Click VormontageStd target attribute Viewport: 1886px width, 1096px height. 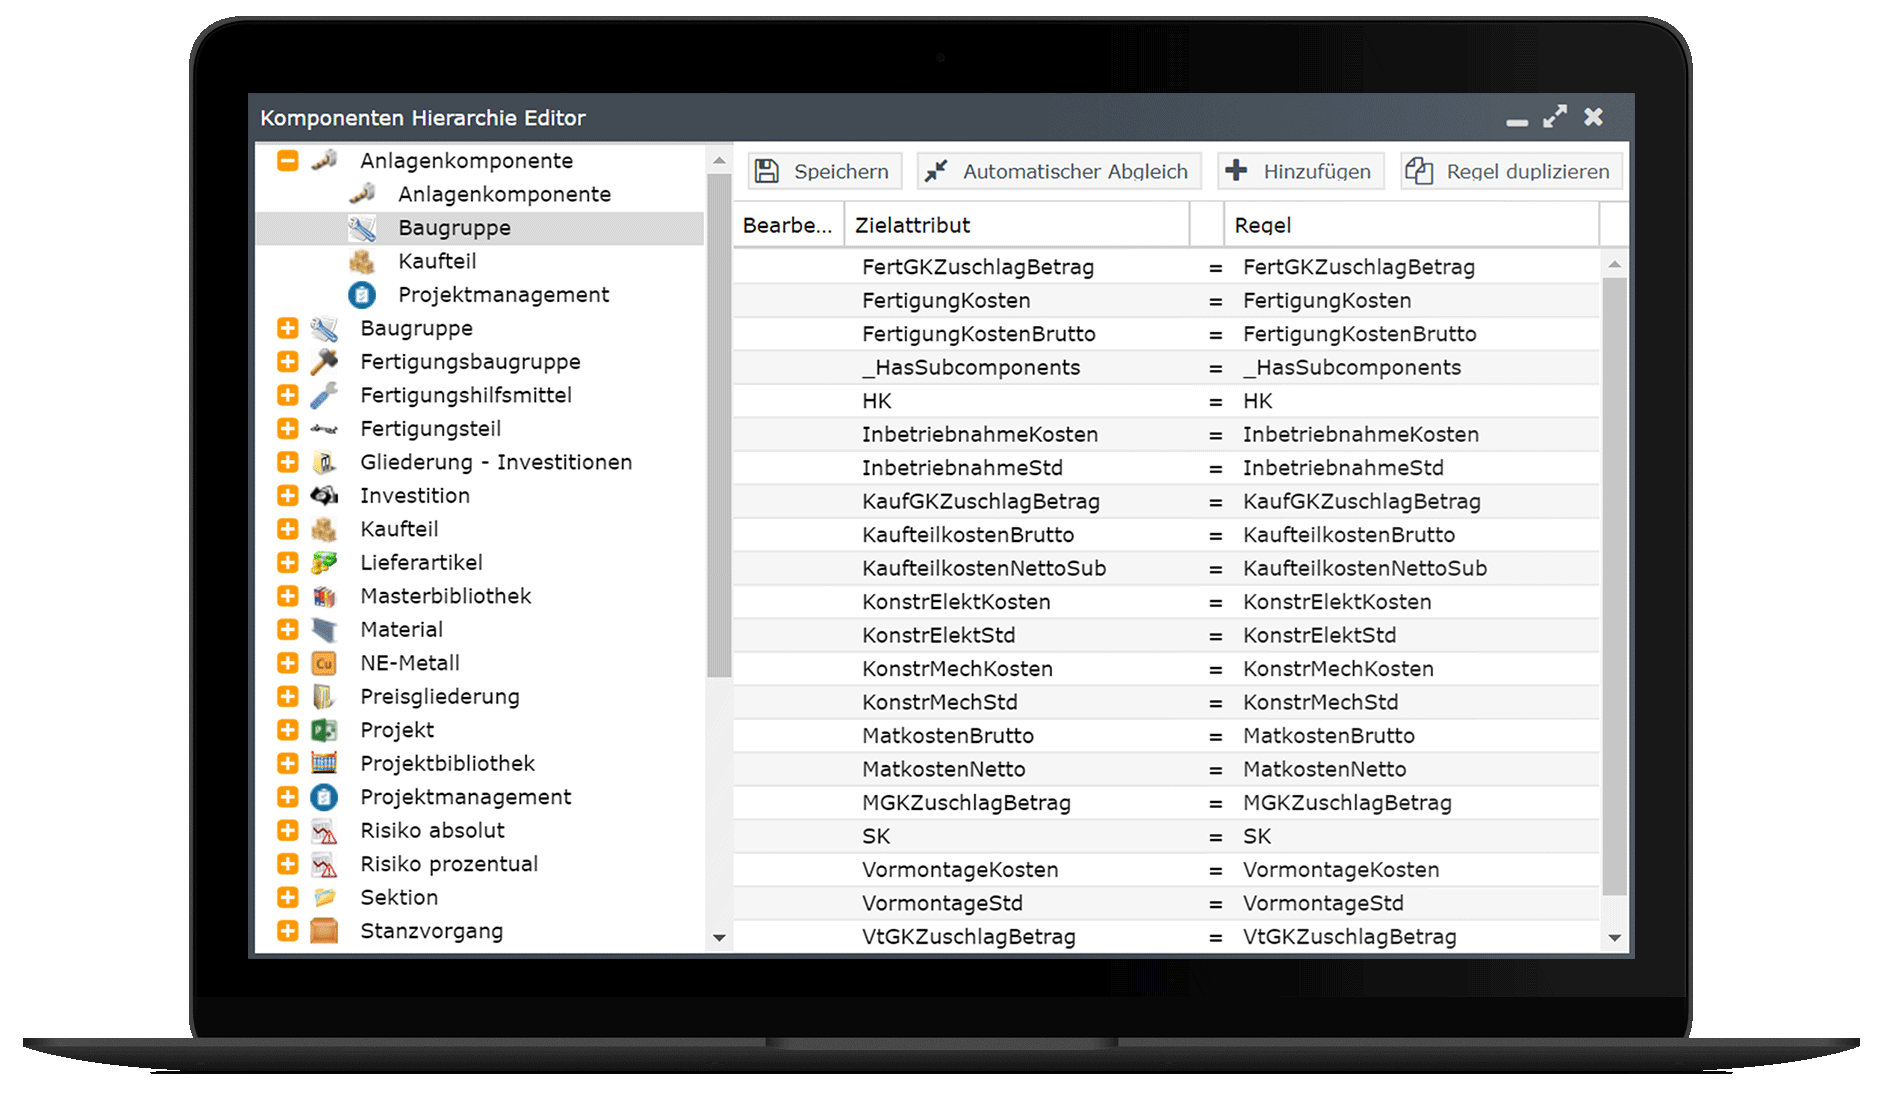tap(942, 903)
